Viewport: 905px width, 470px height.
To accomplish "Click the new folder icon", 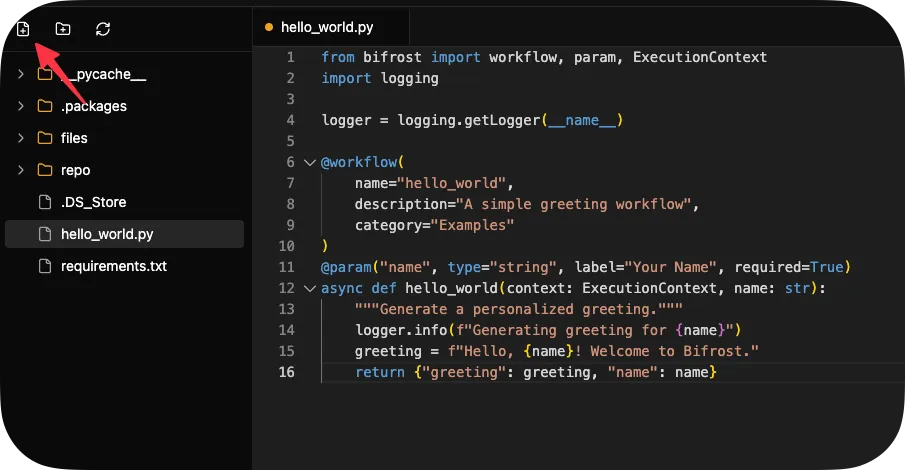I will coord(63,29).
